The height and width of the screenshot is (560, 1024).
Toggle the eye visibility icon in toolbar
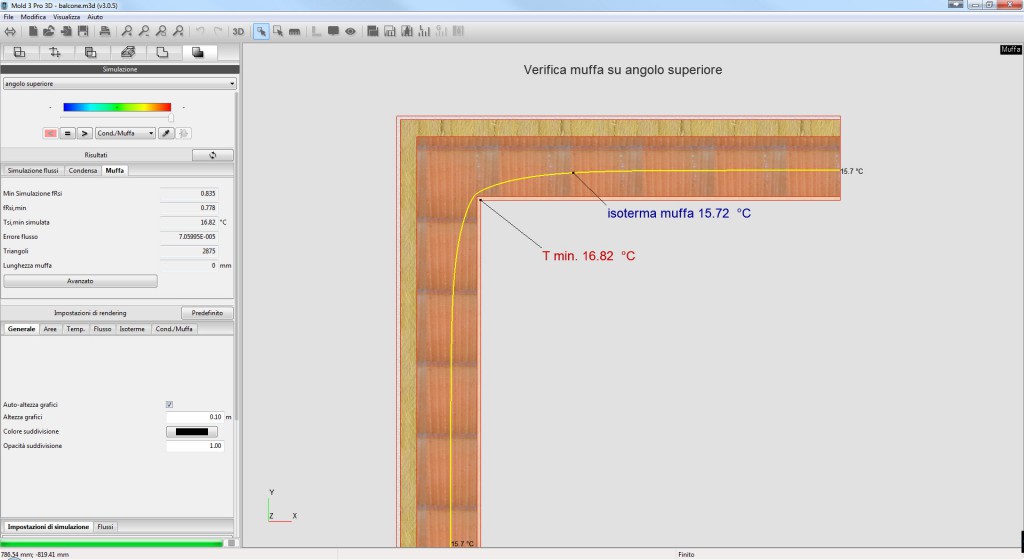350,31
